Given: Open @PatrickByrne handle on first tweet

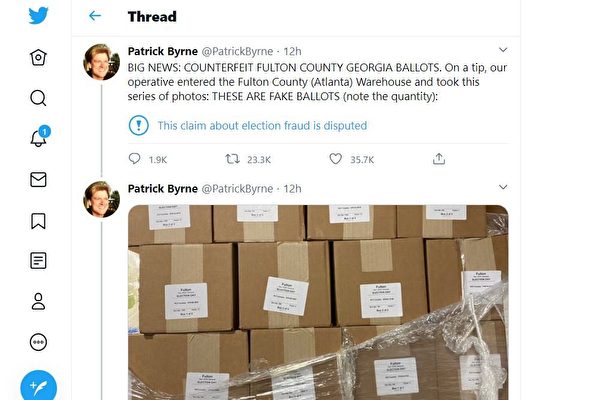Looking at the screenshot, I should coord(237,51).
